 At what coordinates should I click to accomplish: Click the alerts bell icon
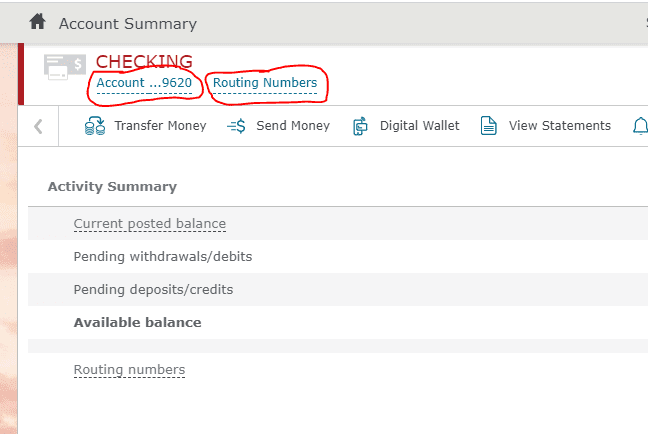click(640, 126)
